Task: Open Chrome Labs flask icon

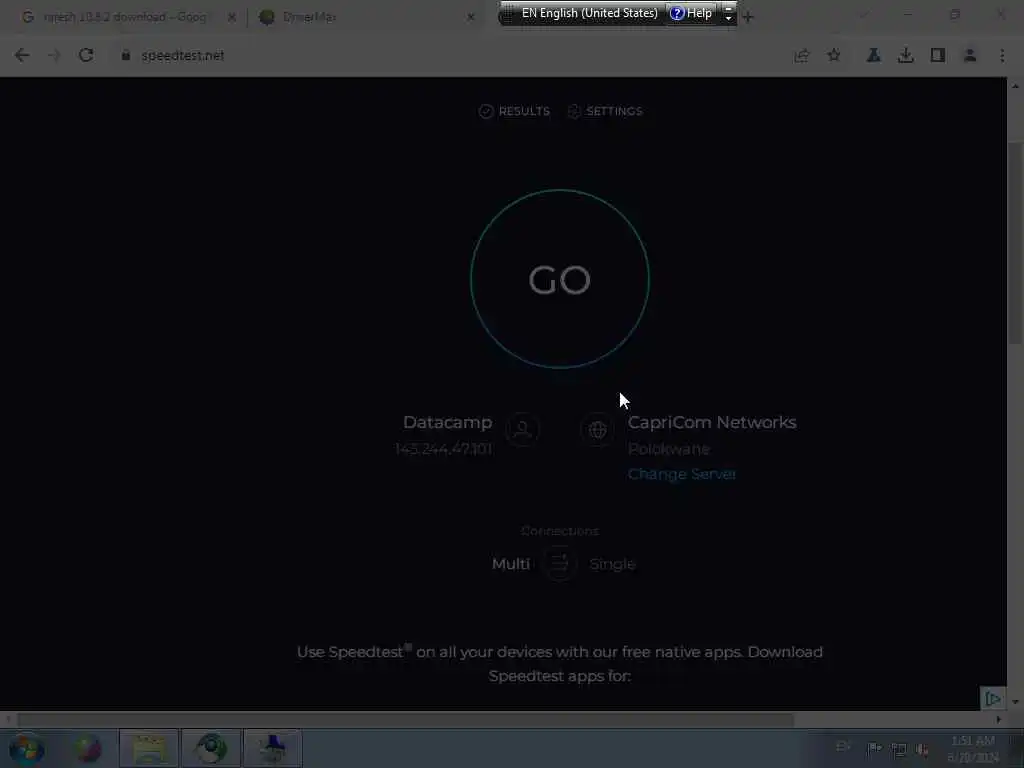Action: [873, 56]
